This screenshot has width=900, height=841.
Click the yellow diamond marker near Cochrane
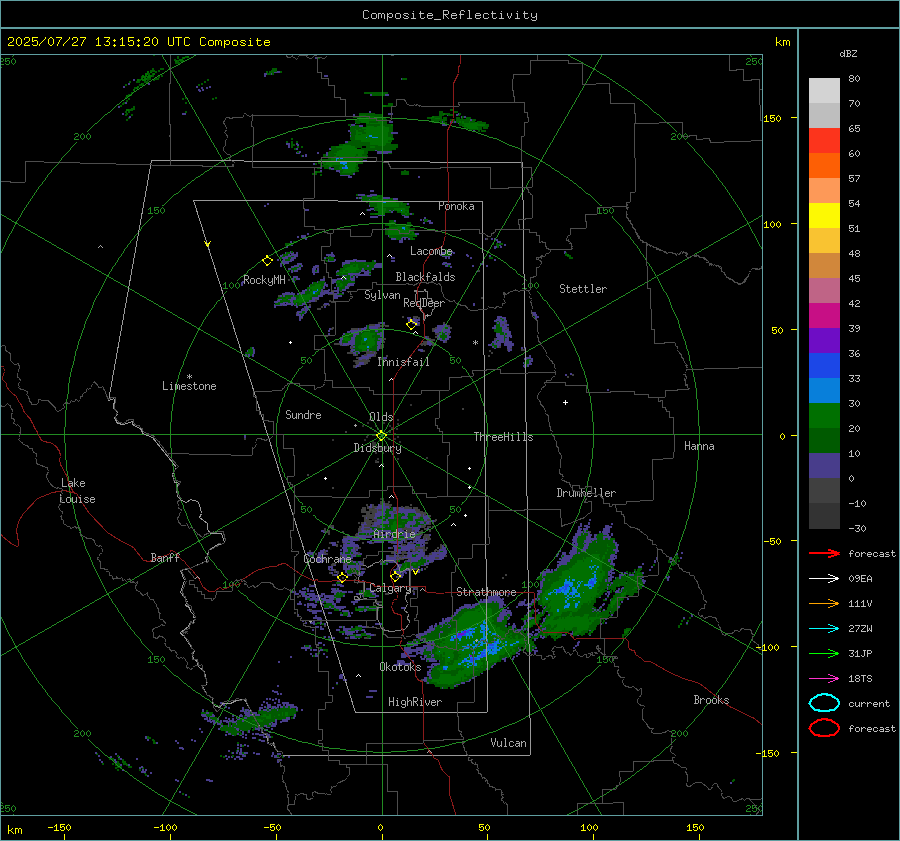342,577
